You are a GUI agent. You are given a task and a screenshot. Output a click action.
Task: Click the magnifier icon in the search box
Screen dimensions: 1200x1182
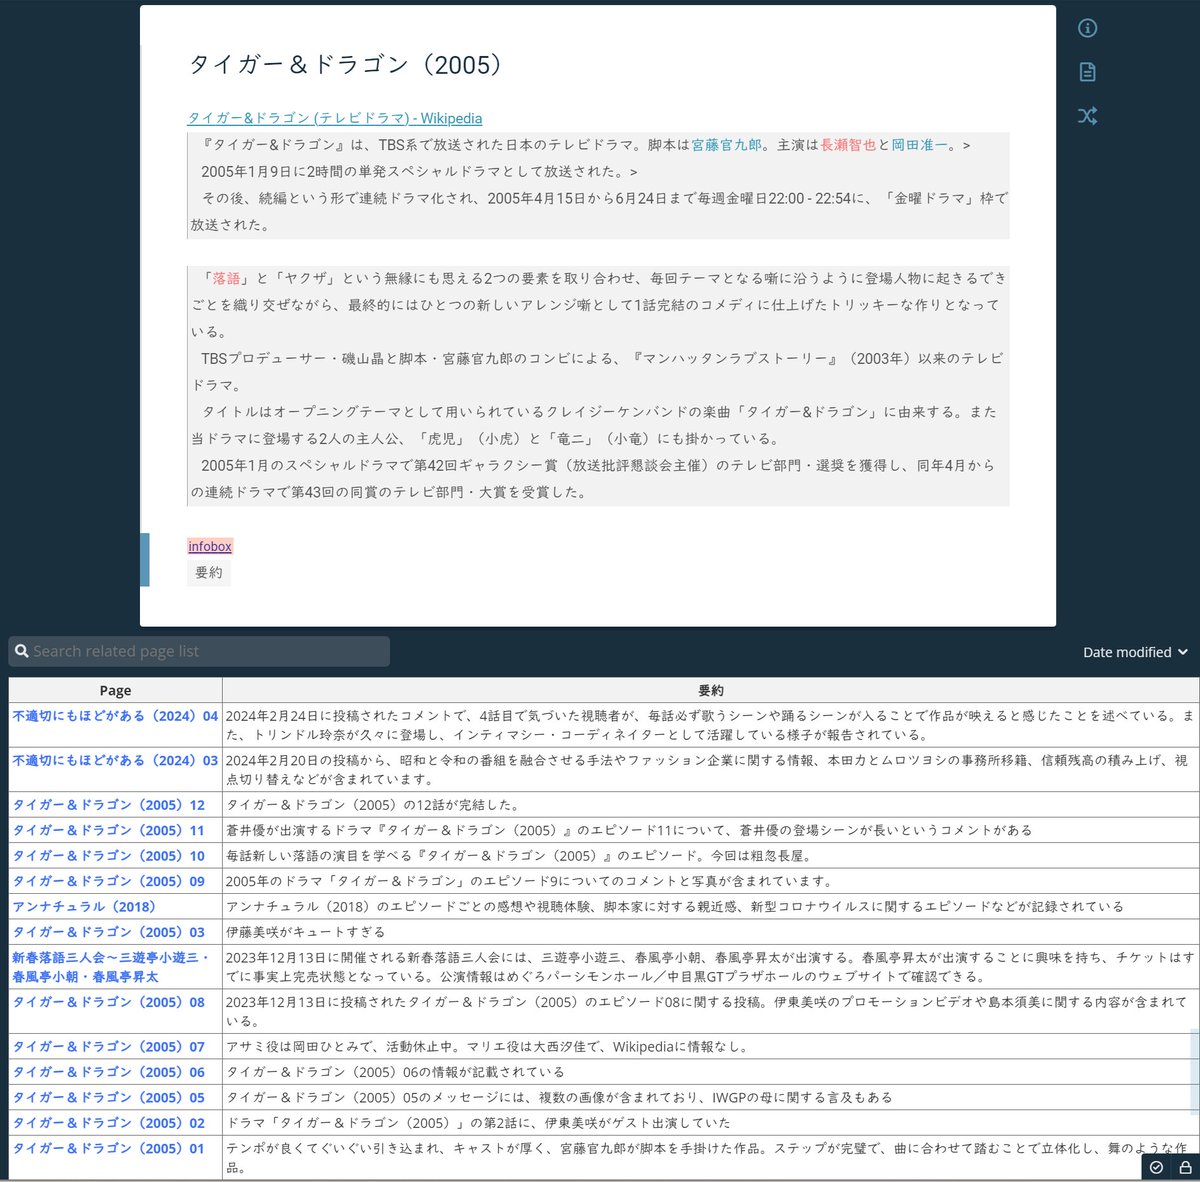(x=22, y=650)
